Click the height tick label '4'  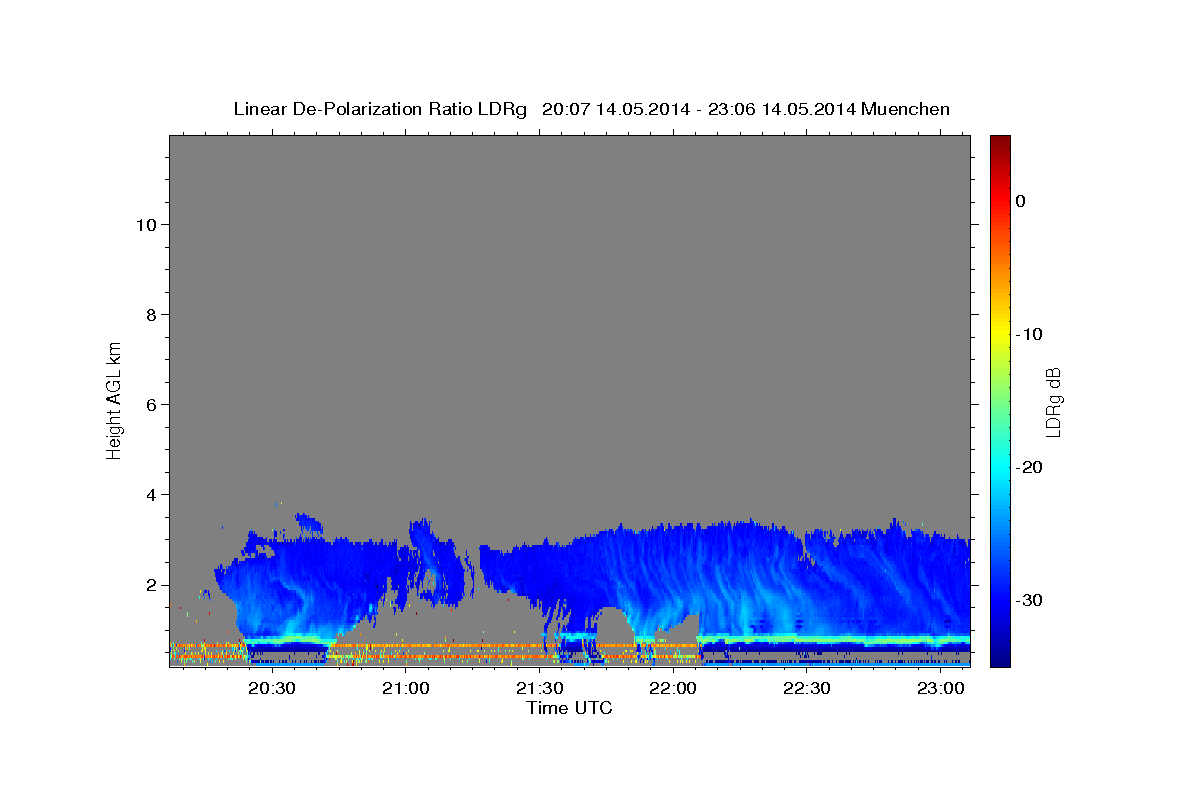pyautogui.click(x=152, y=495)
